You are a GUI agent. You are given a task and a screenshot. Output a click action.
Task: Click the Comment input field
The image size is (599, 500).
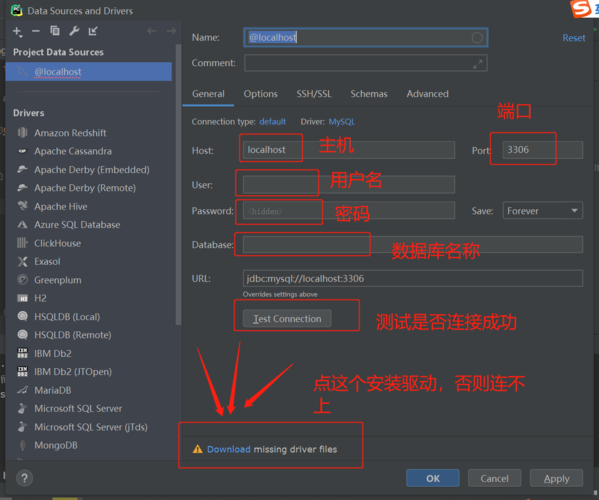pos(366,63)
